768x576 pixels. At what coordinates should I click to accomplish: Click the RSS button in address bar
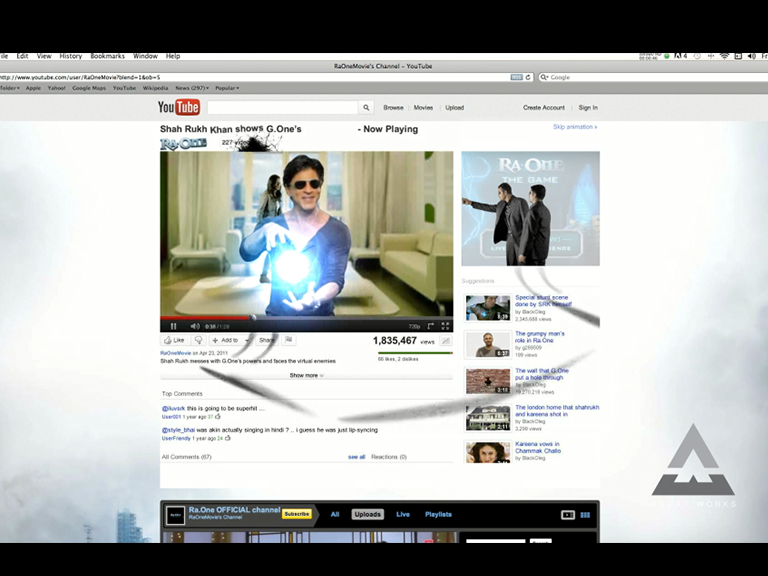pos(516,77)
